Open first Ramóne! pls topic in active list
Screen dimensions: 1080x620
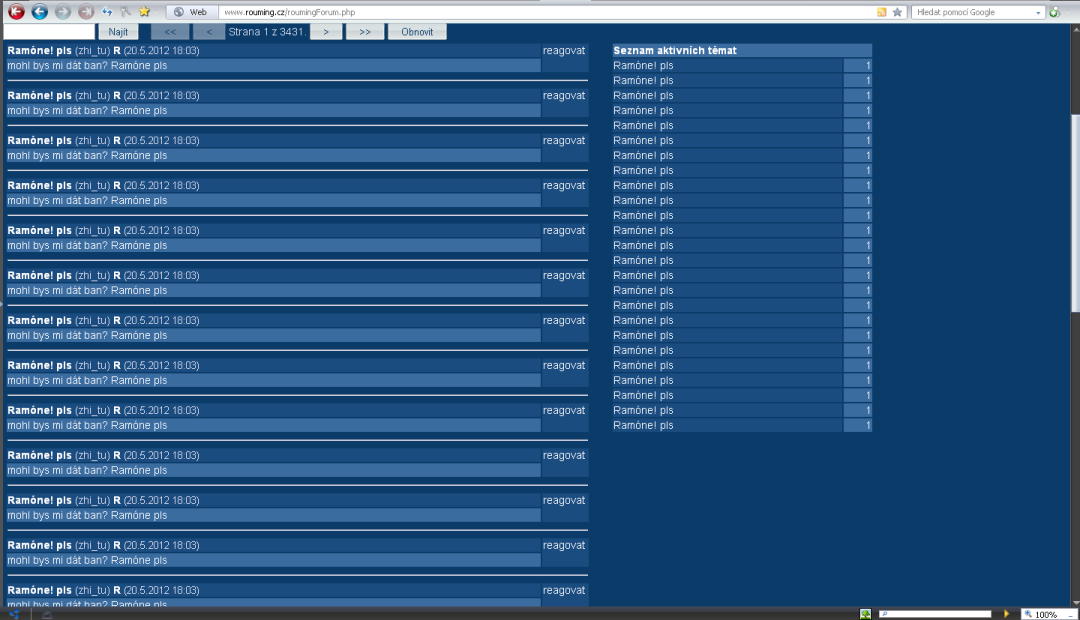pos(643,65)
